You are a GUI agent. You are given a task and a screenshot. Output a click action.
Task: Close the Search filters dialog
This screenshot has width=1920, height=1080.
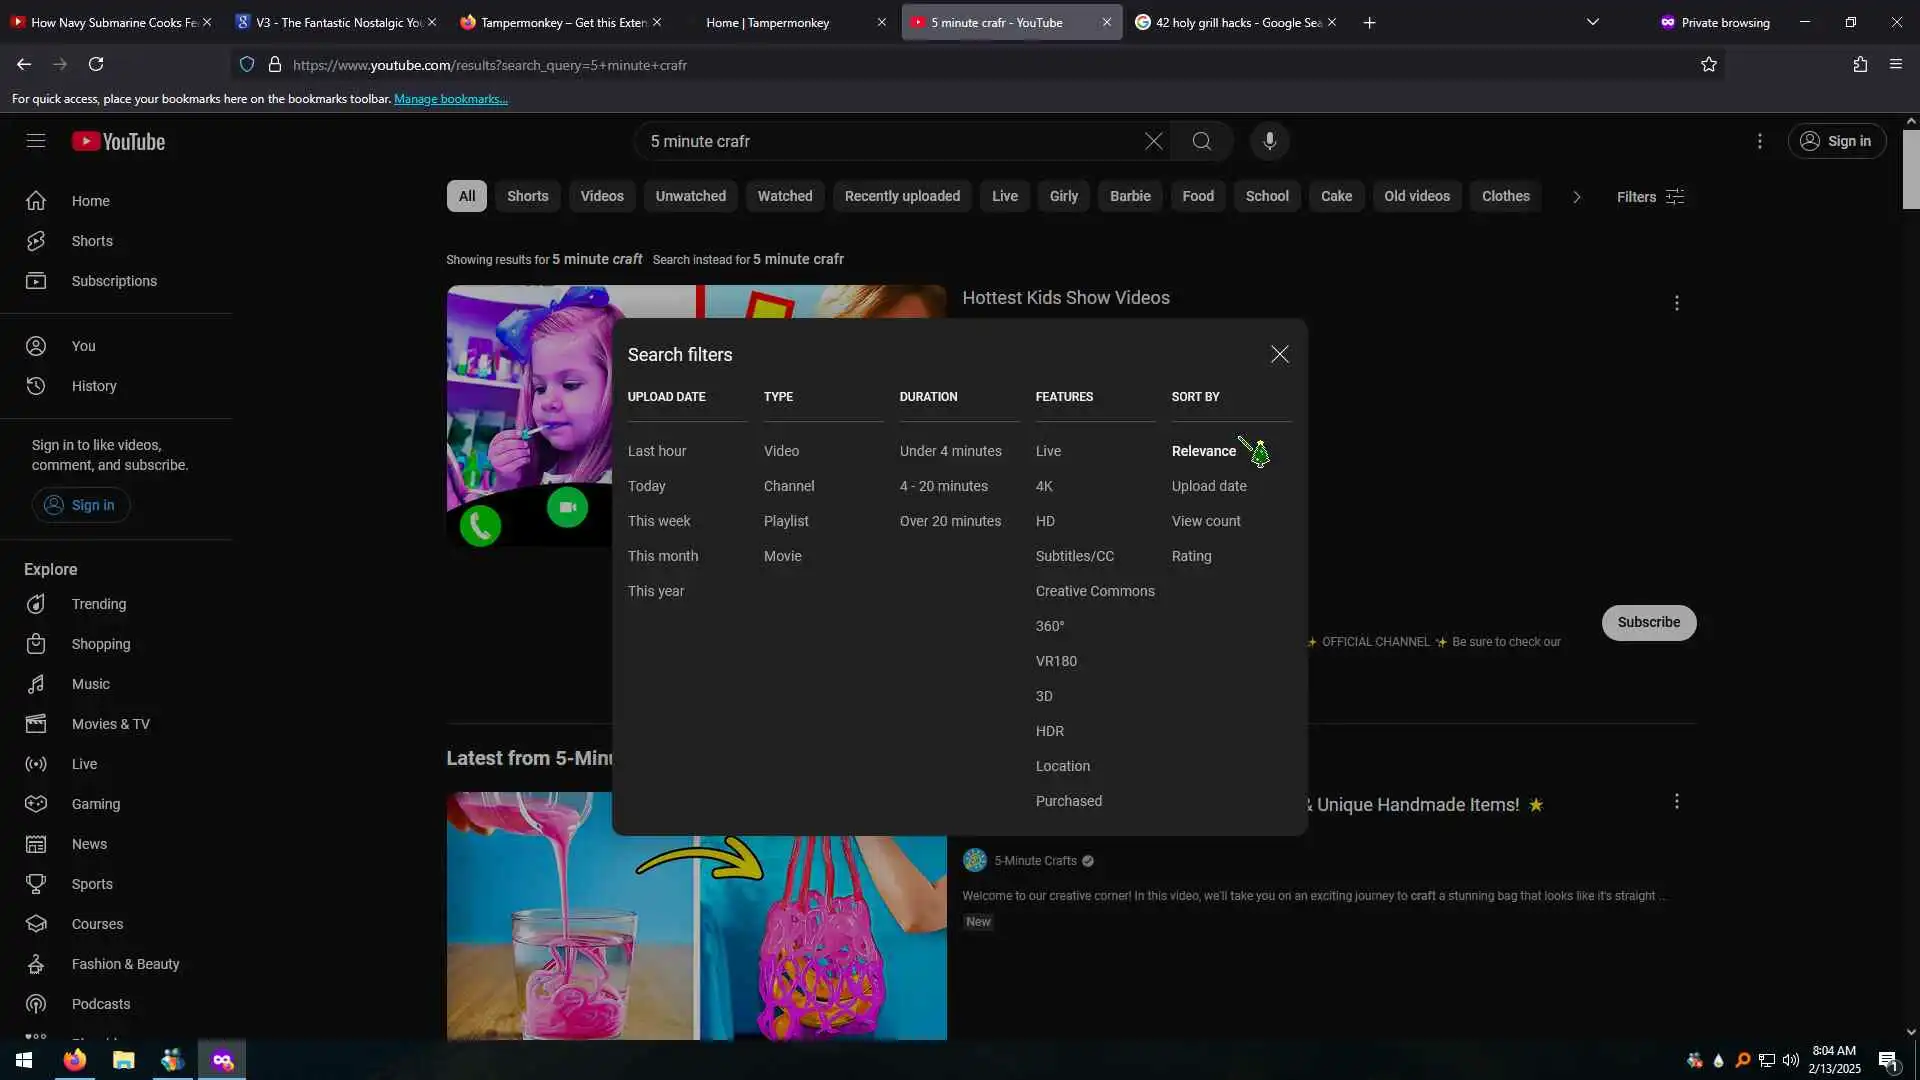pyautogui.click(x=1279, y=354)
